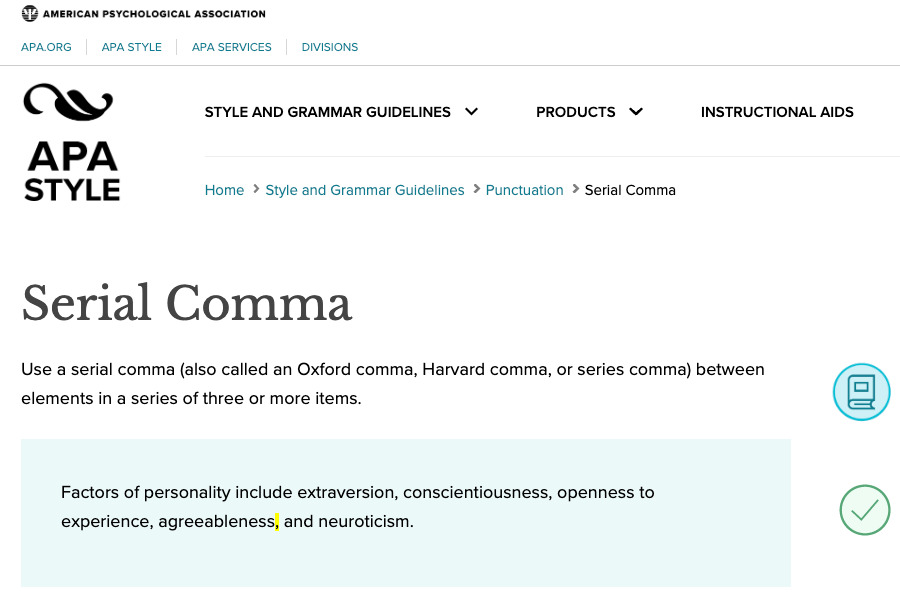Navigate to APA.ORG
The height and width of the screenshot is (600, 900).
(46, 47)
